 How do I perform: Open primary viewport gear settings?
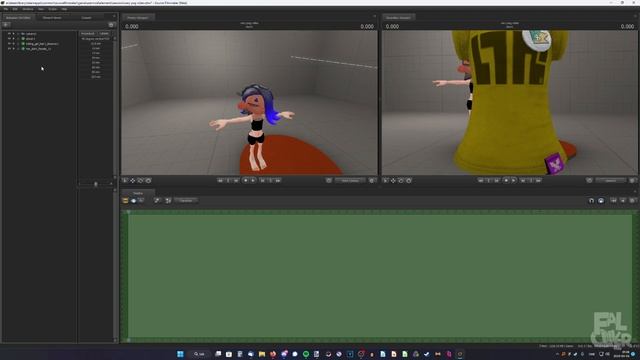pyautogui.click(x=372, y=180)
